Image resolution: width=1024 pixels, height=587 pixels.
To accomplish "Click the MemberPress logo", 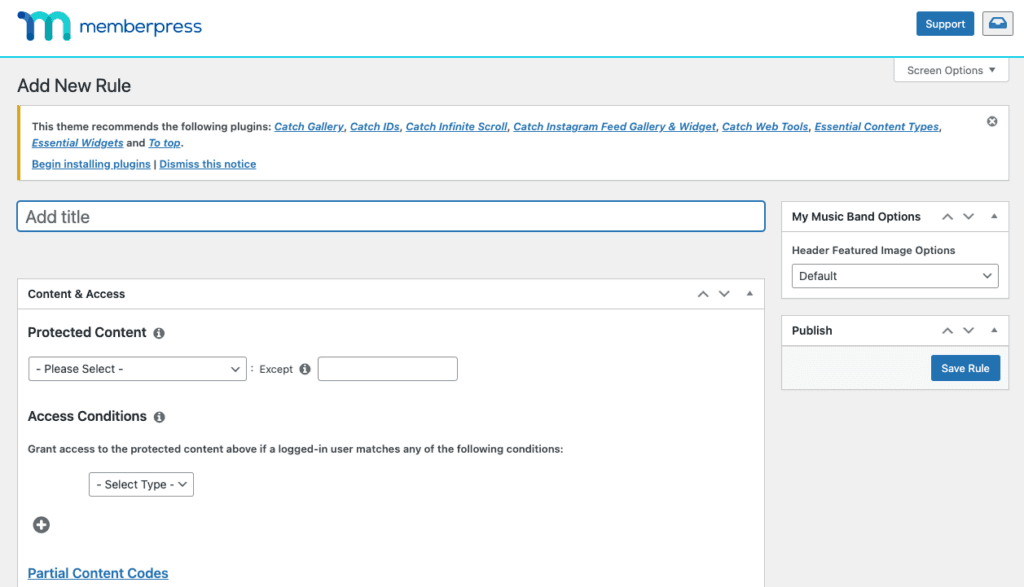I will click(110, 26).
